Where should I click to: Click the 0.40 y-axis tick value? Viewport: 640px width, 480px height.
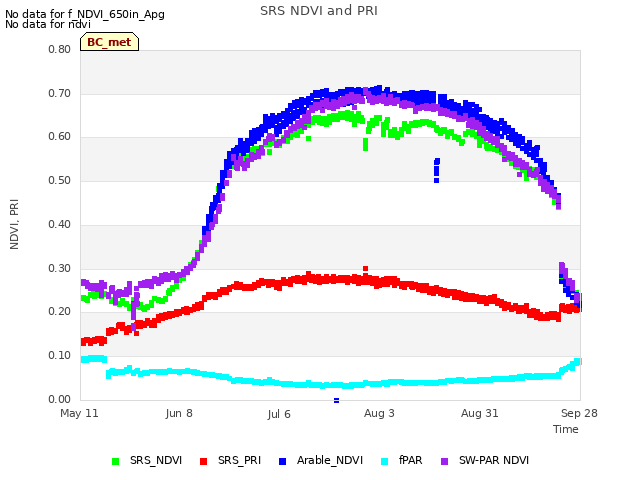point(60,224)
